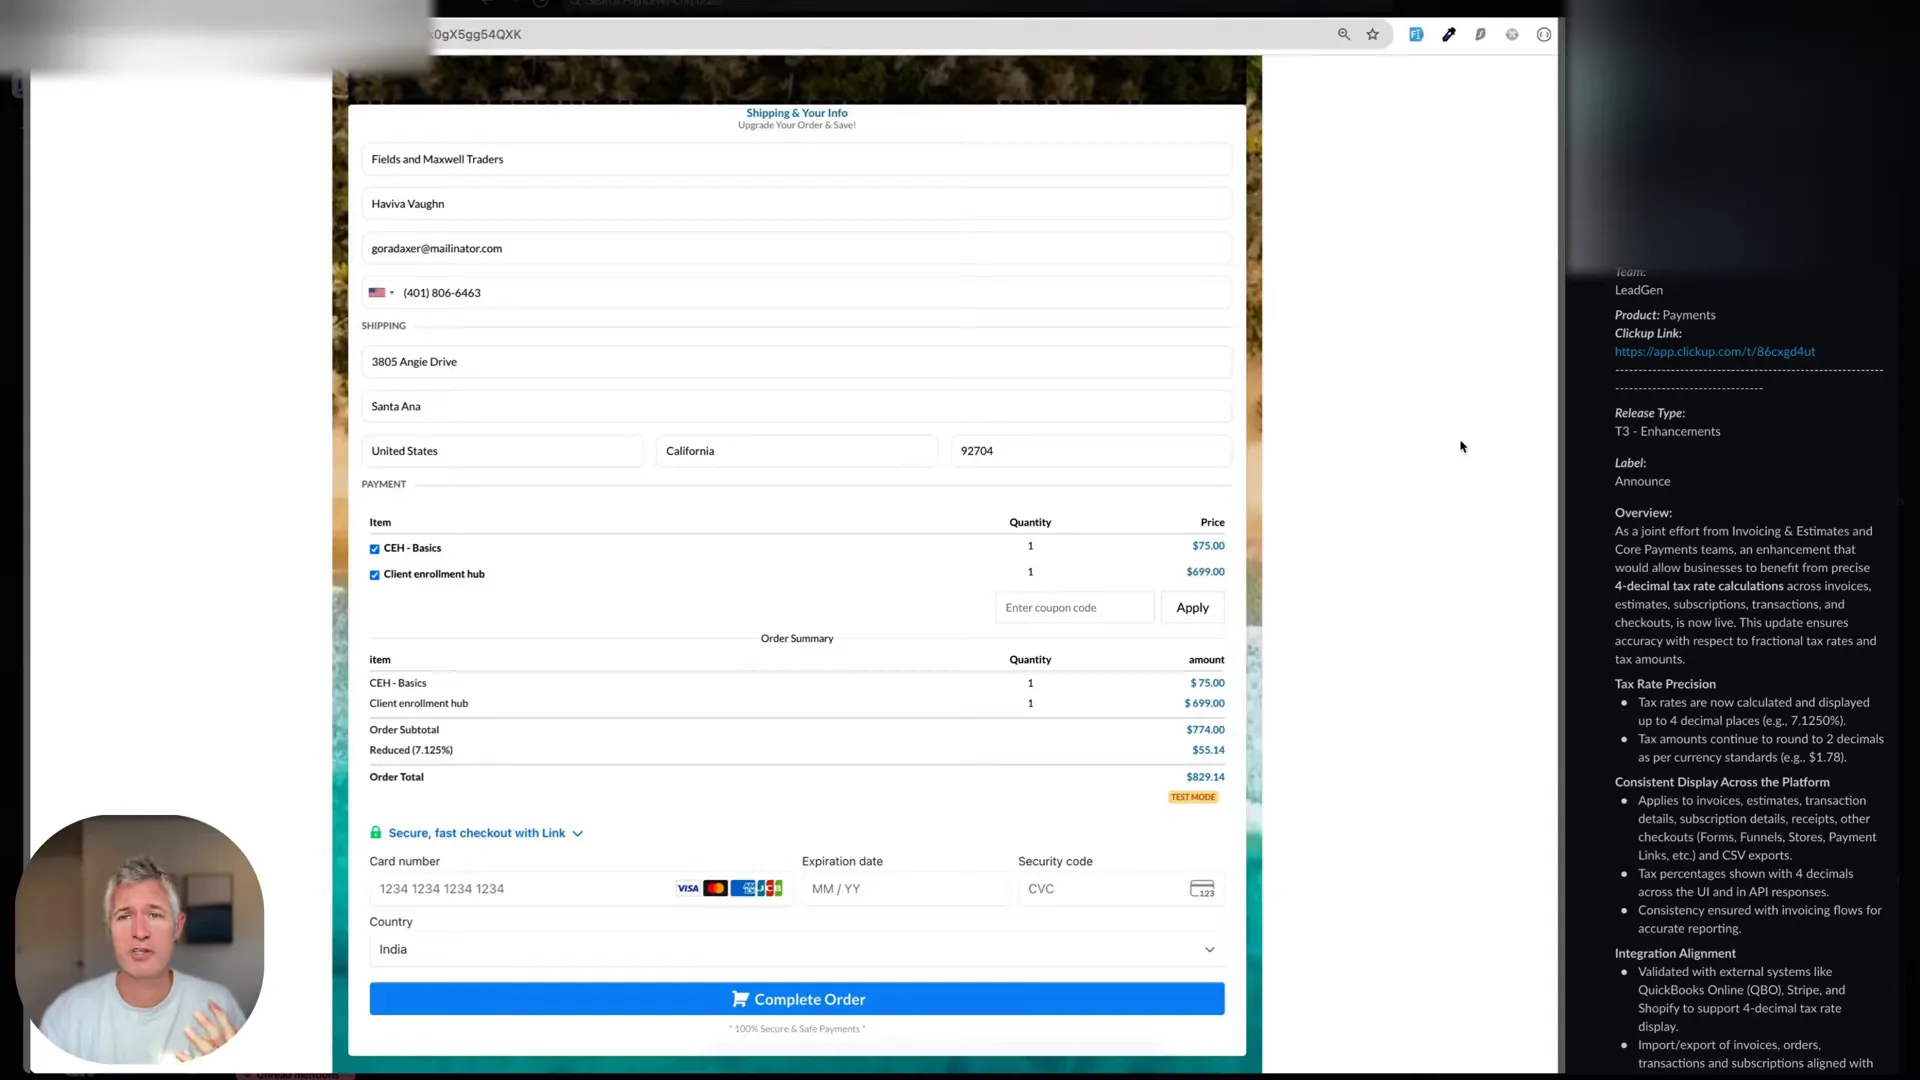Click the Reduced (7.125%) tax row label
The height and width of the screenshot is (1080, 1920).
(411, 750)
